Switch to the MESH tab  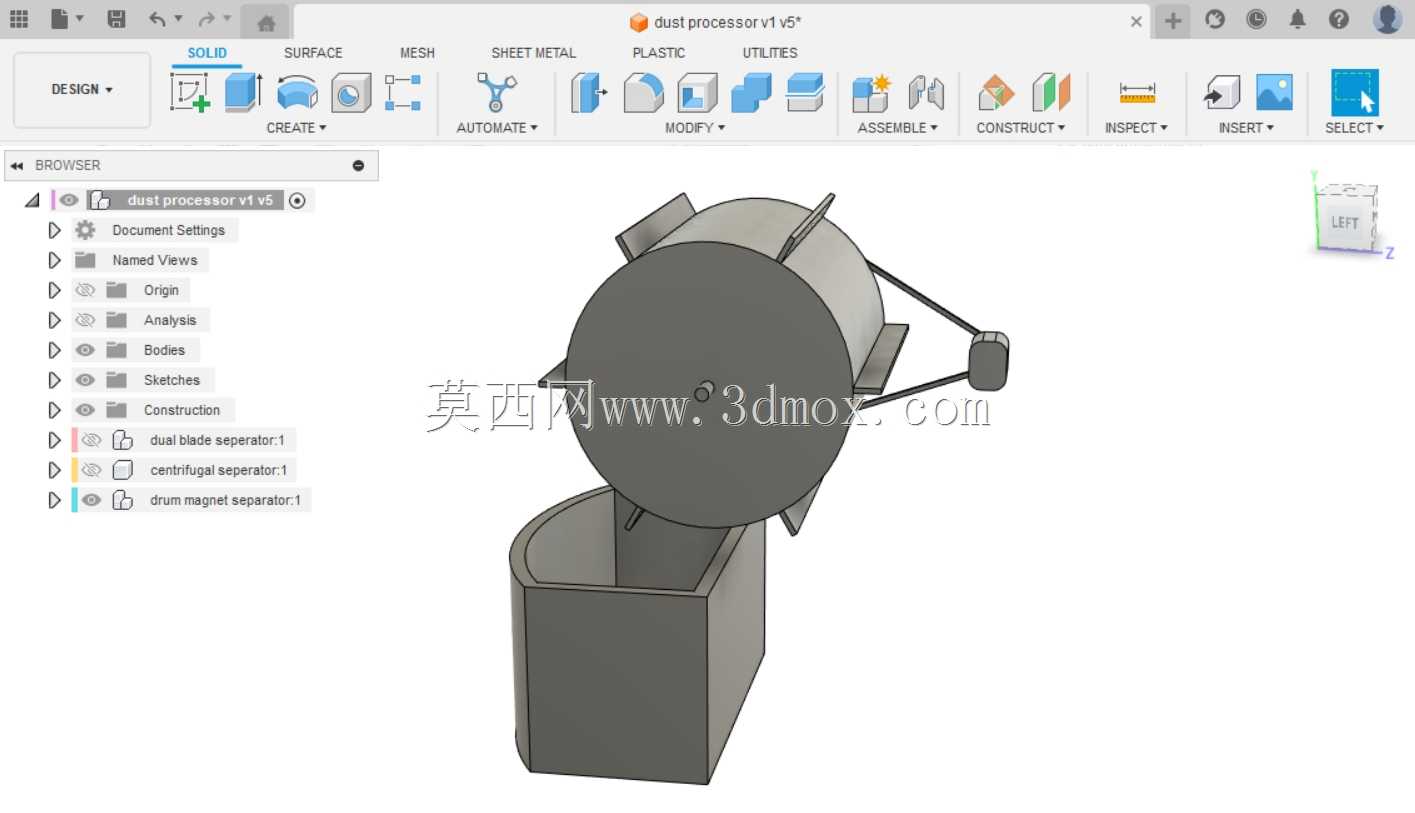click(417, 53)
